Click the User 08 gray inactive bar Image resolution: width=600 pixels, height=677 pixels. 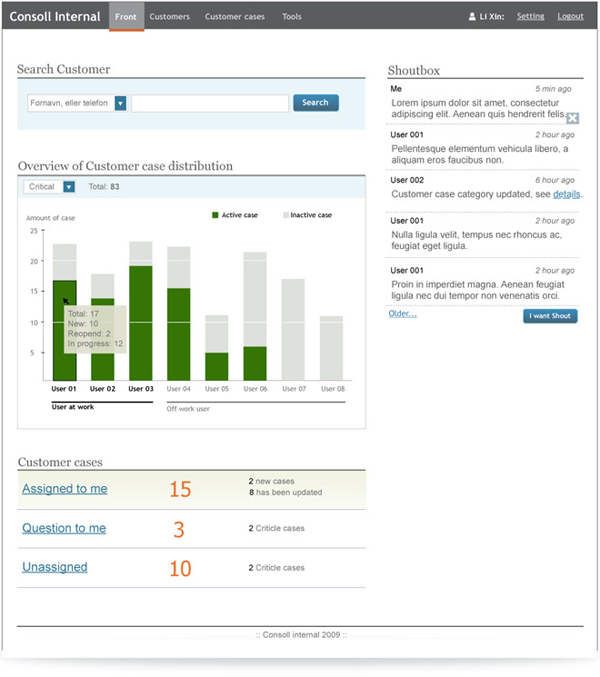332,348
